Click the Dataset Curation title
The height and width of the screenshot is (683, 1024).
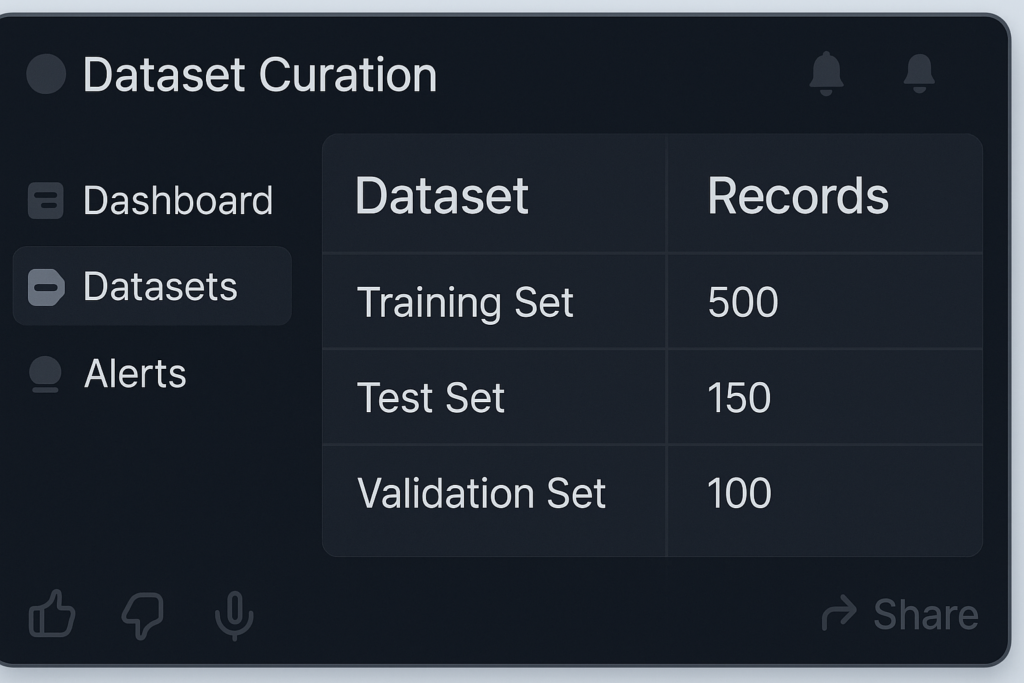pyautogui.click(x=259, y=75)
